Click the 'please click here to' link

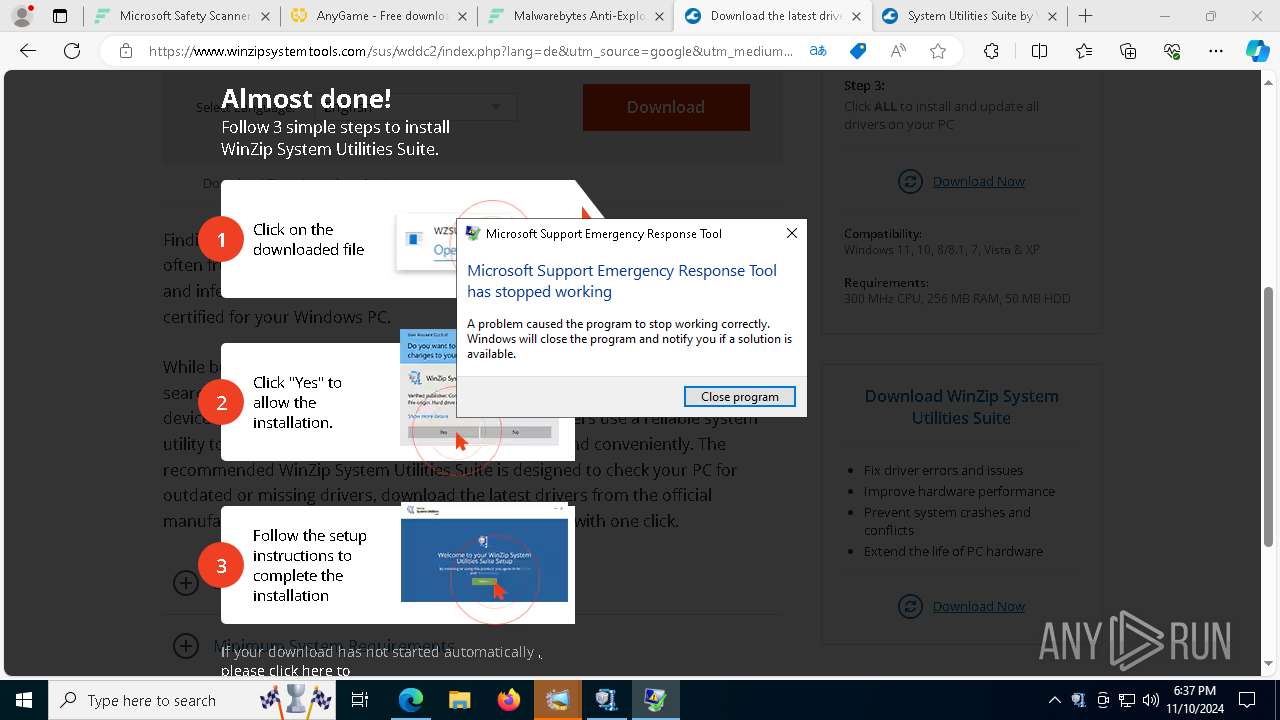click(285, 671)
